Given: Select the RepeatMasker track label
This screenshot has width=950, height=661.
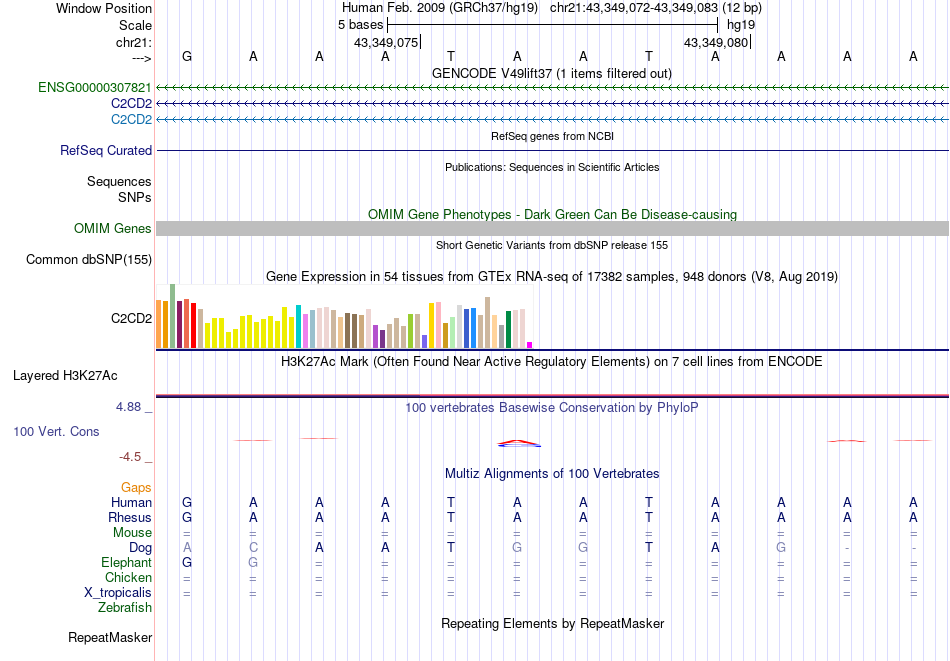Looking at the screenshot, I should click(110, 637).
